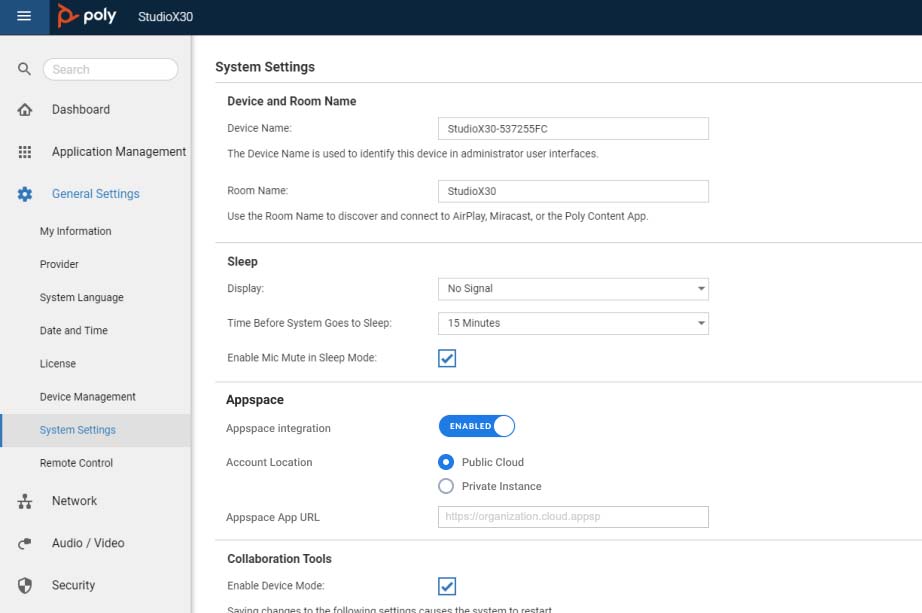Image resolution: width=922 pixels, height=613 pixels.
Task: Select Public Cloud account location
Action: (x=446, y=462)
